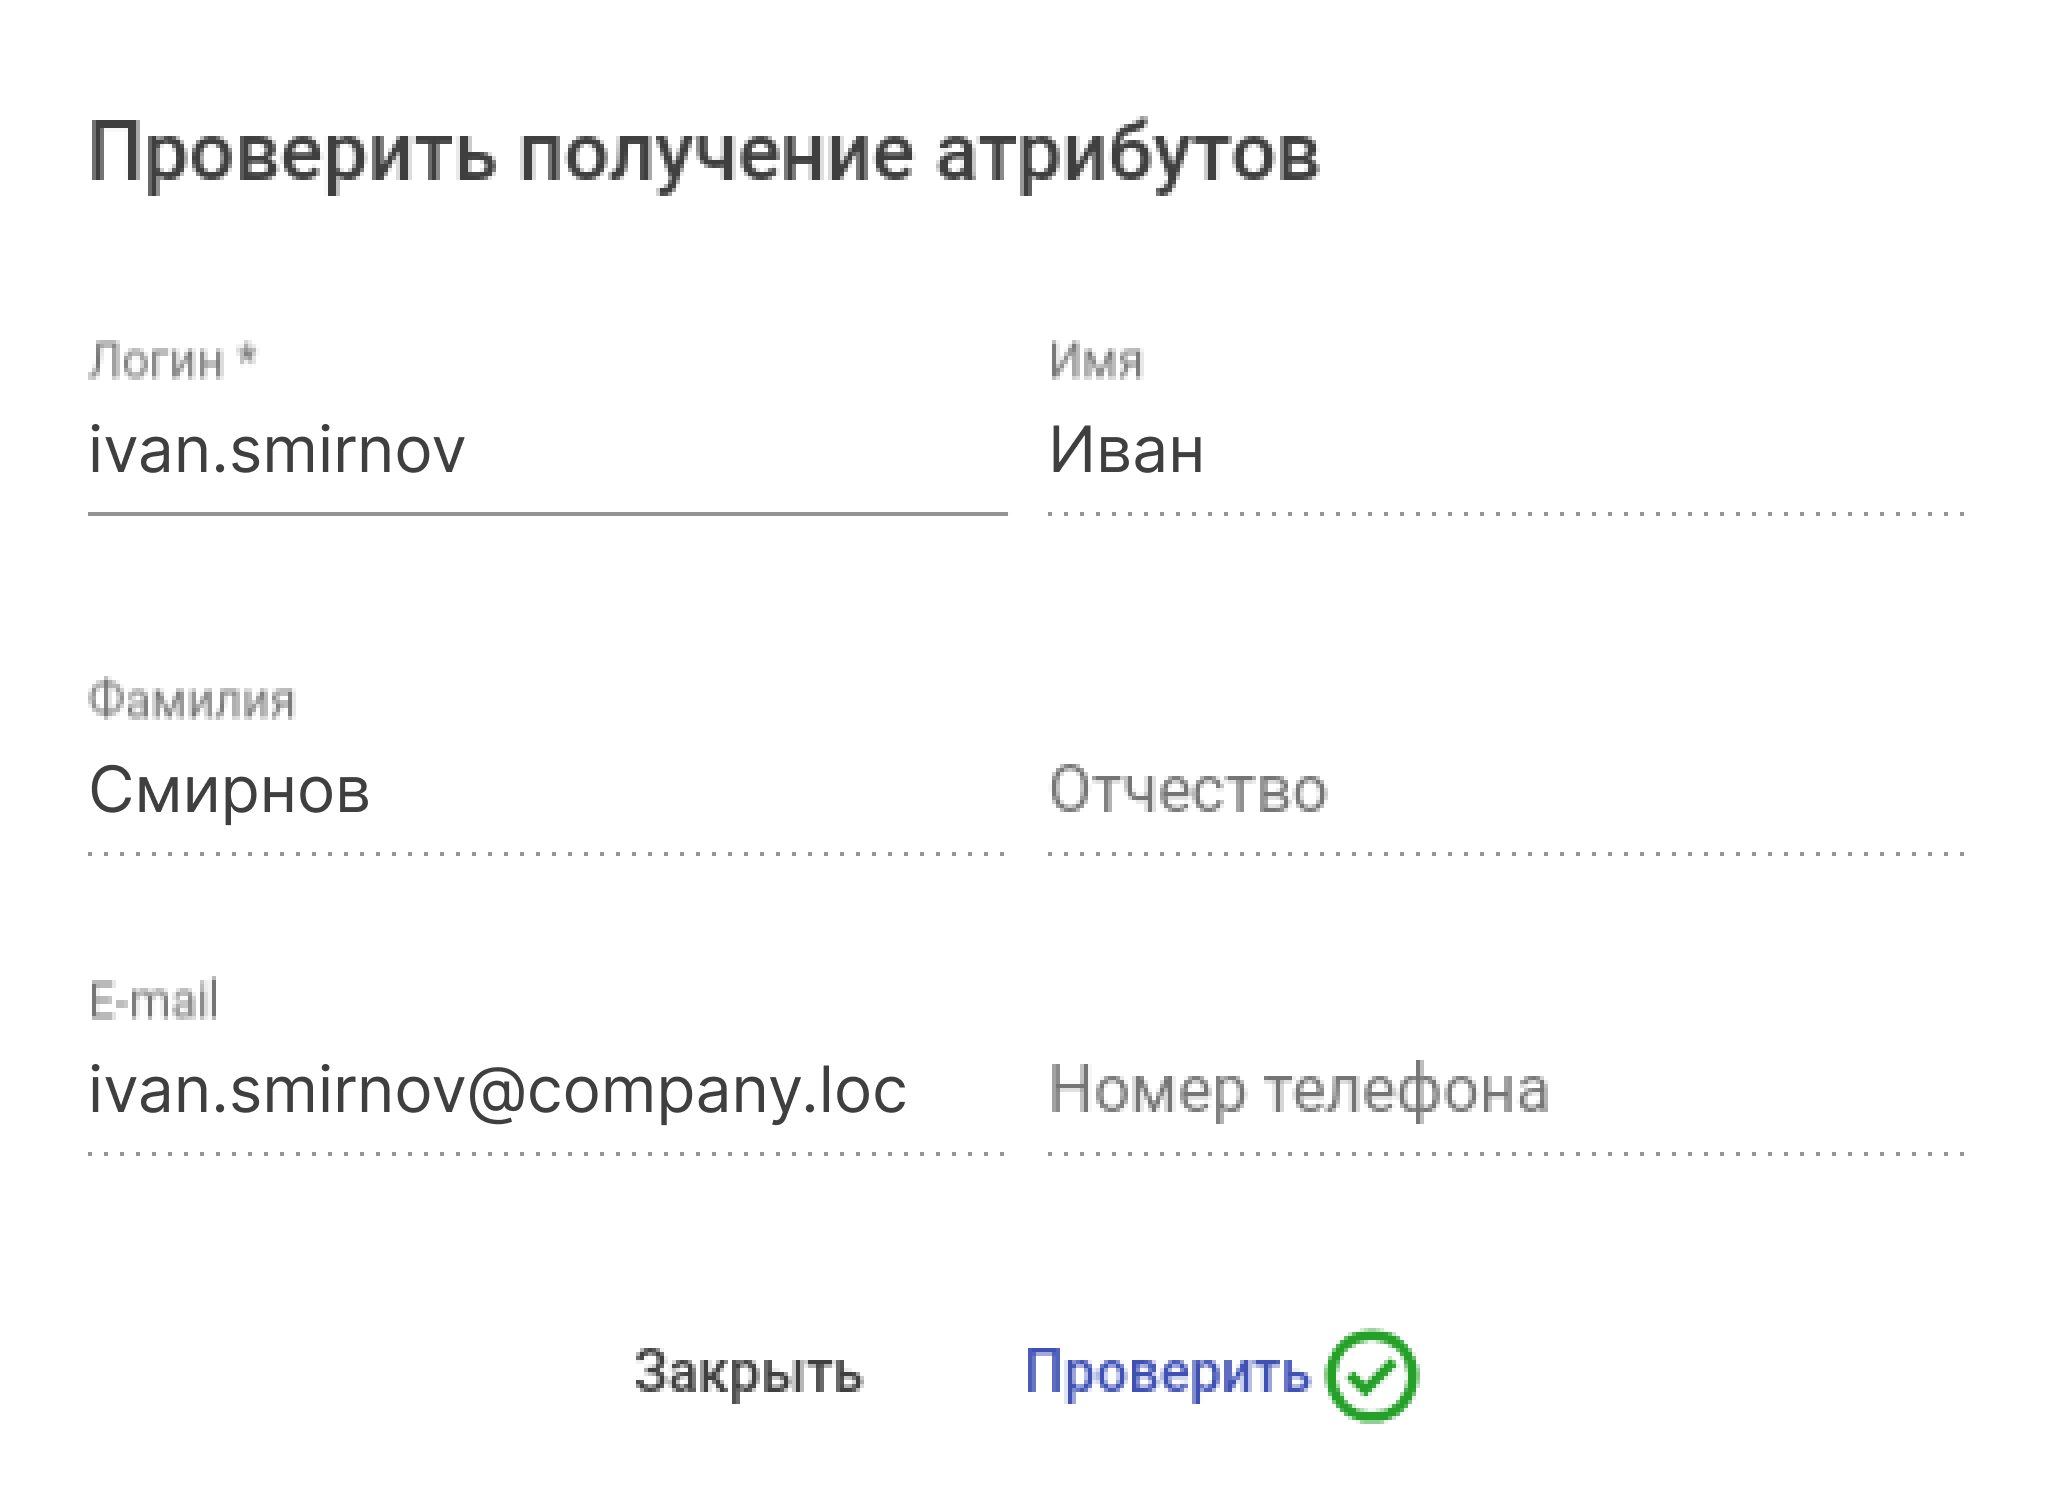Click the solid underline beneath the Логин field
The width and height of the screenshot is (2052, 1496).
tap(547, 514)
